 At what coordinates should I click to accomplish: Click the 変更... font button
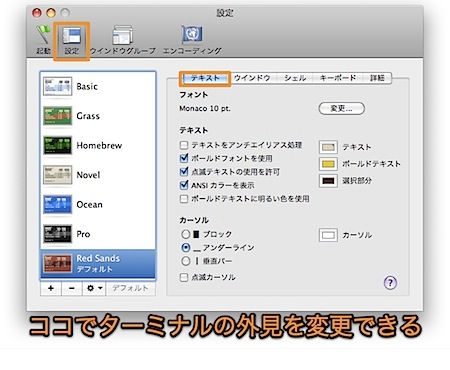342,109
